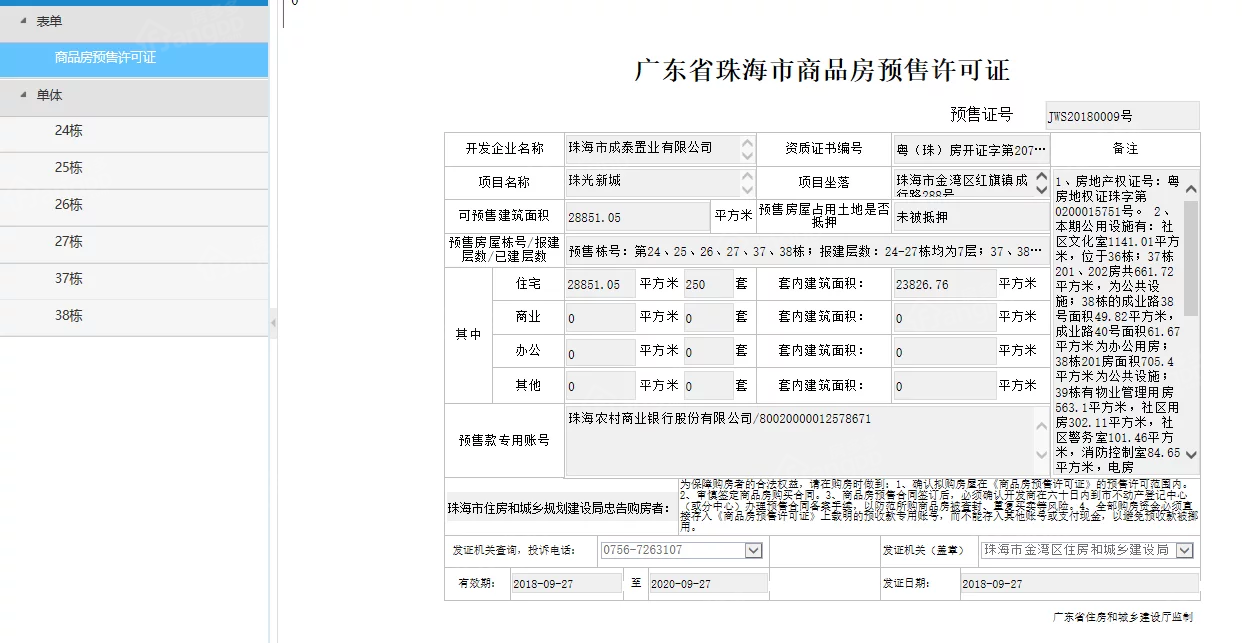Click 可预售建筑面积 value 28851.05
1242x643 pixels.
pos(637,216)
